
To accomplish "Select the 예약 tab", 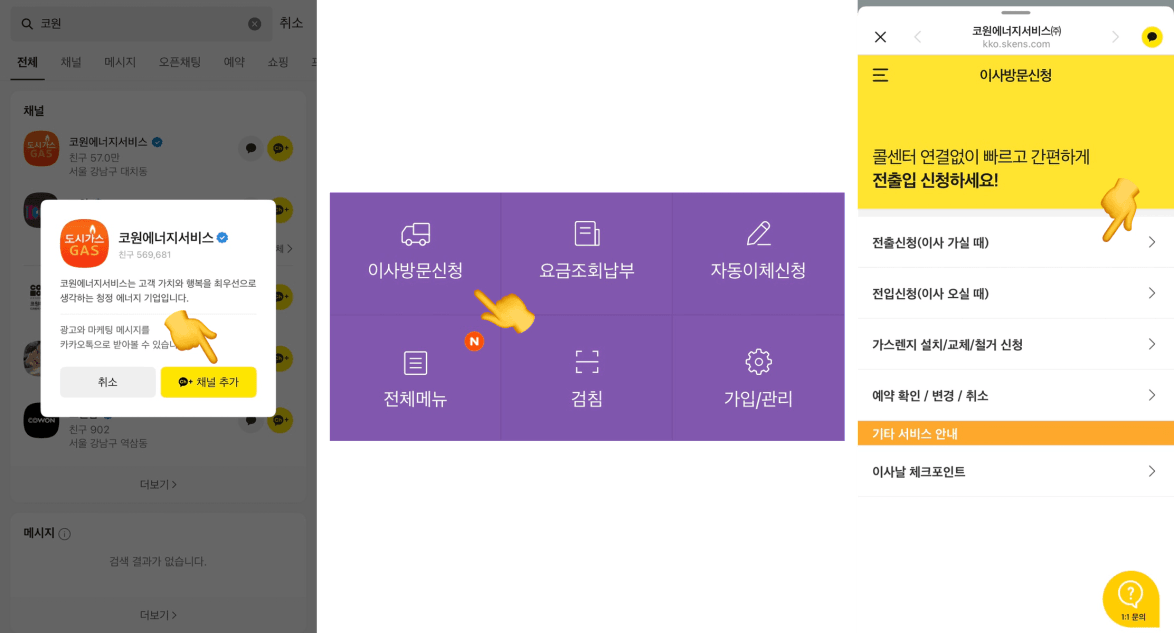I will point(234,62).
